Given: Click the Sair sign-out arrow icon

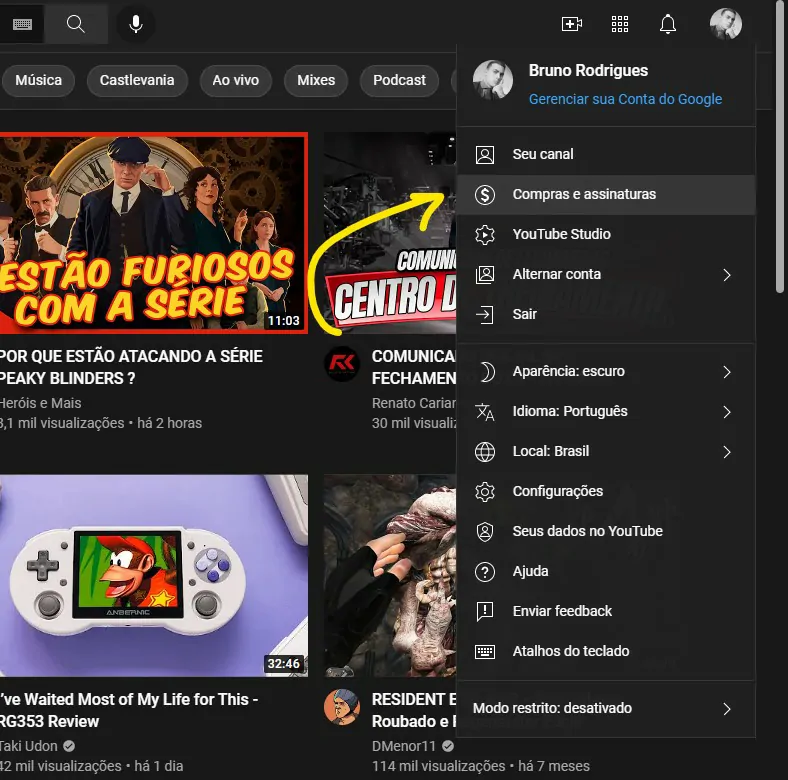Looking at the screenshot, I should 484,315.
